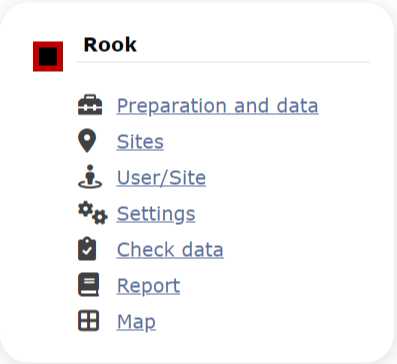Click the grid icon beside Map
The height and width of the screenshot is (364, 397).
coord(89,321)
